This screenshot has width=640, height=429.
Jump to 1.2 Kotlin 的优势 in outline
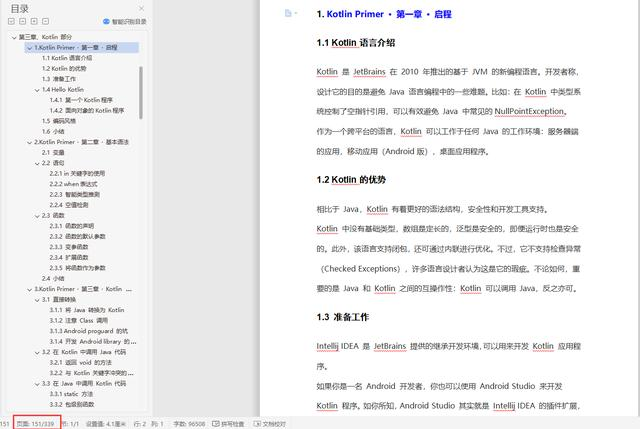tap(64, 69)
